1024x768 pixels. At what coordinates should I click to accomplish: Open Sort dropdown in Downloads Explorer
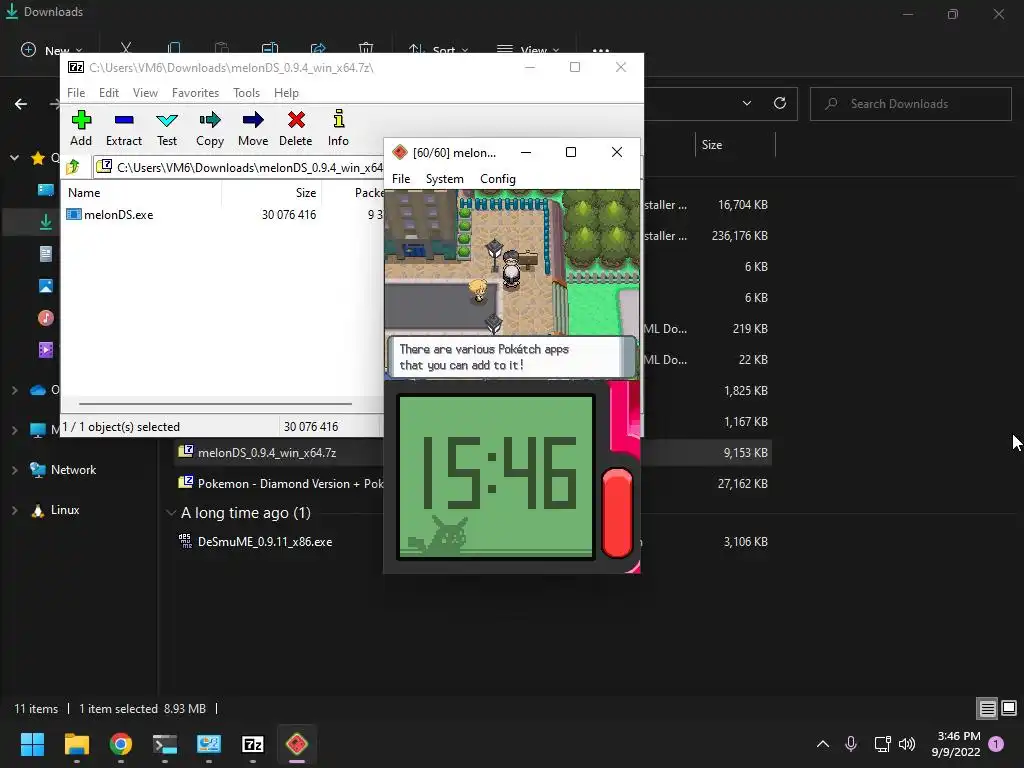438,50
